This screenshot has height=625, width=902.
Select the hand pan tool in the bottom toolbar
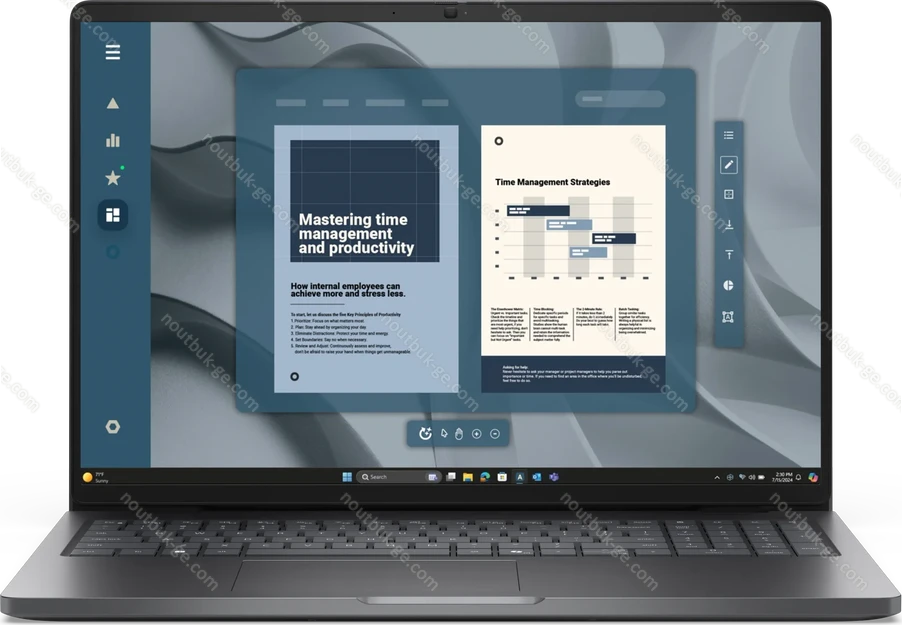tap(460, 433)
